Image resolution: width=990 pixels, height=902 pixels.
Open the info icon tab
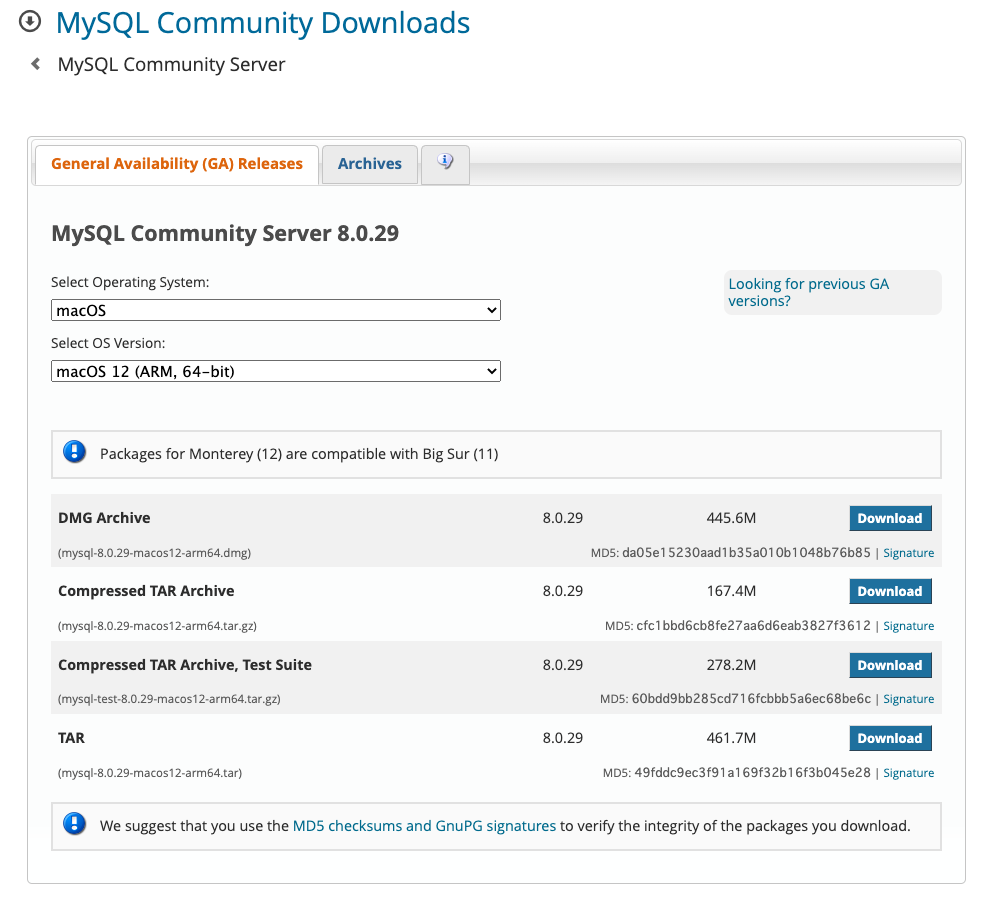[445, 163]
